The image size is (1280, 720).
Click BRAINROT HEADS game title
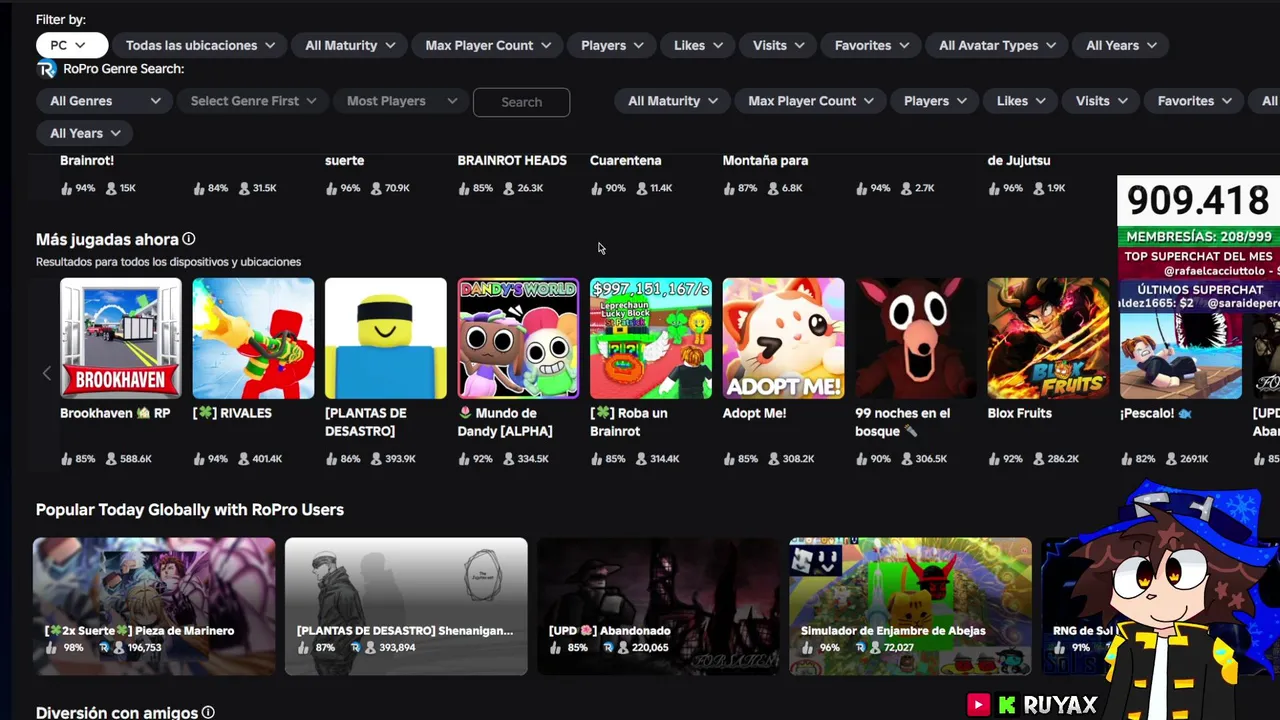[x=512, y=160]
